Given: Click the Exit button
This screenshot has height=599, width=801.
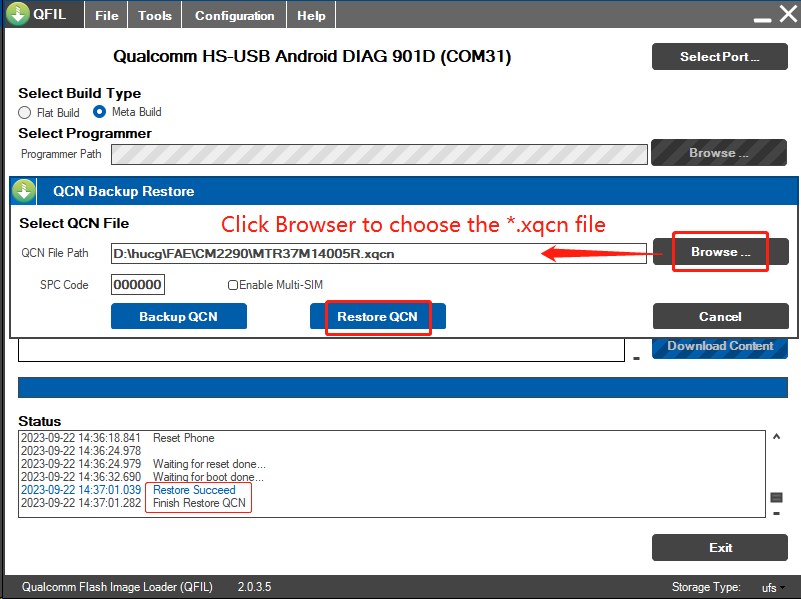Looking at the screenshot, I should click(720, 548).
